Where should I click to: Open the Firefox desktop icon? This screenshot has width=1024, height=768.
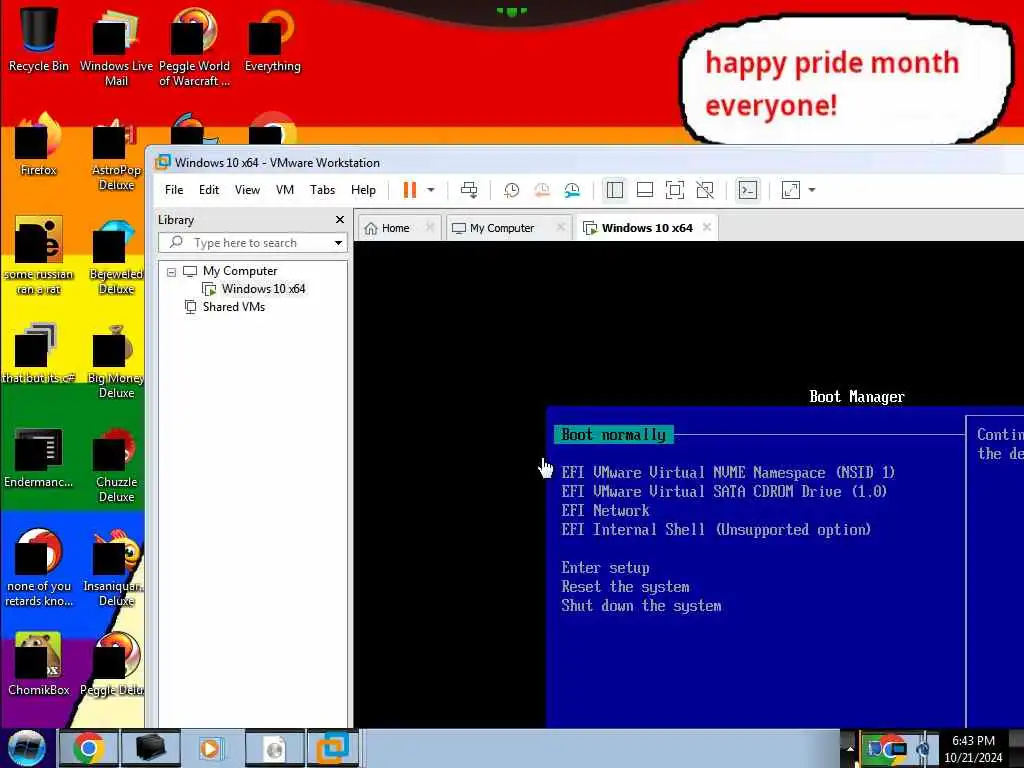(x=39, y=145)
